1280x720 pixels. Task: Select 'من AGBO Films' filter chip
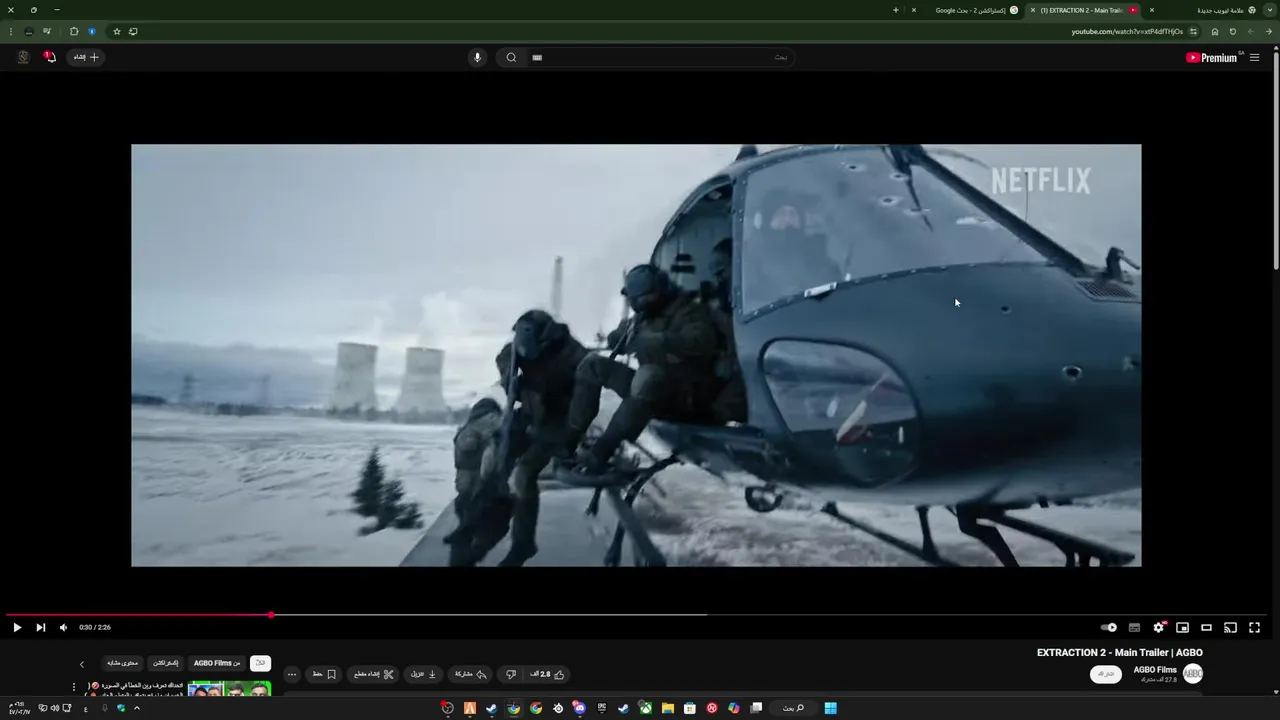click(x=217, y=663)
